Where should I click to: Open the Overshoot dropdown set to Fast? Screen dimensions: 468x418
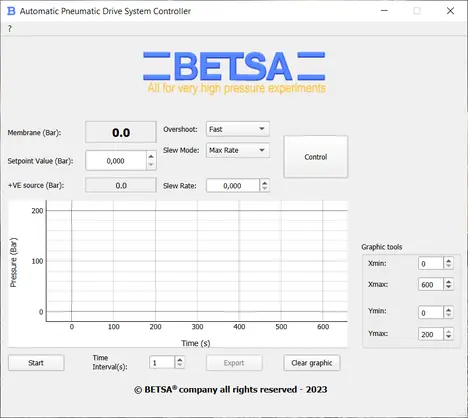tap(238, 129)
